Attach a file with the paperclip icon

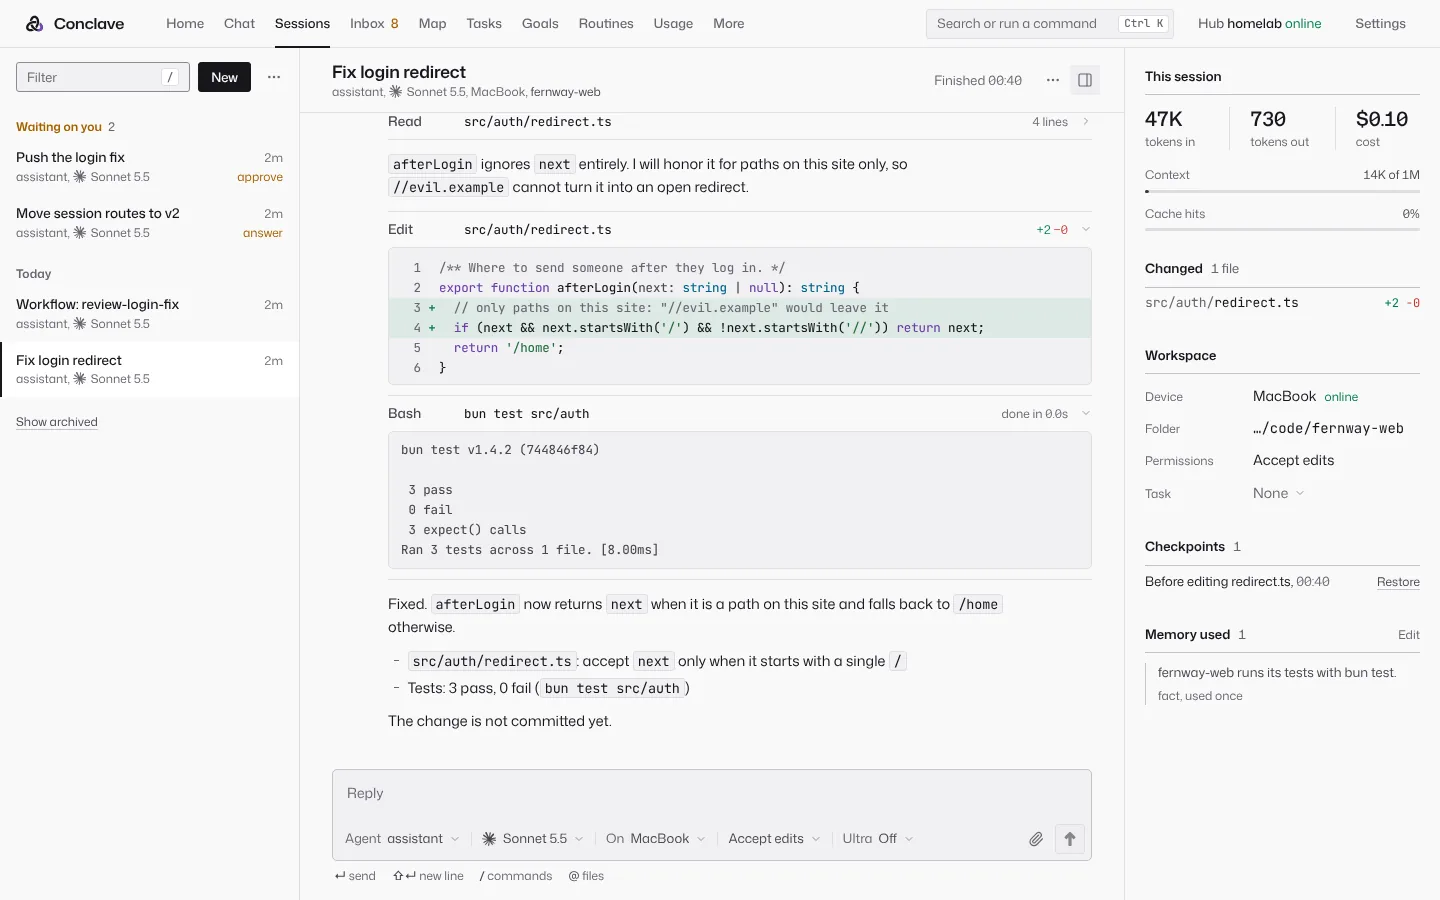pyautogui.click(x=1036, y=839)
